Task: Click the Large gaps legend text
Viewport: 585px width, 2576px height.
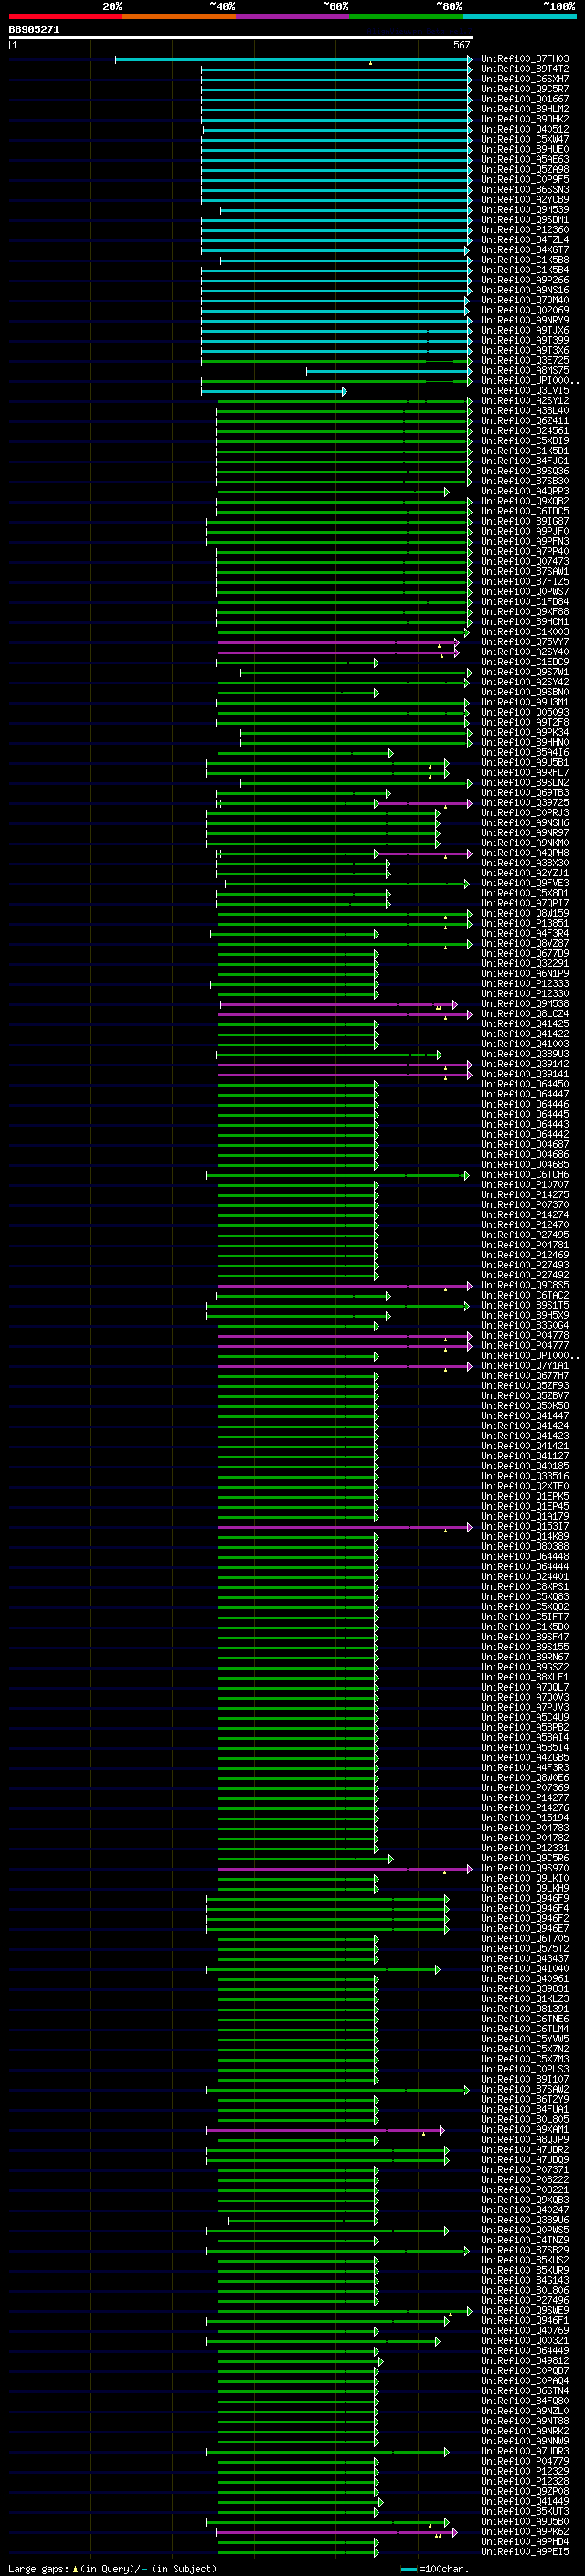Action: (x=112, y=2569)
